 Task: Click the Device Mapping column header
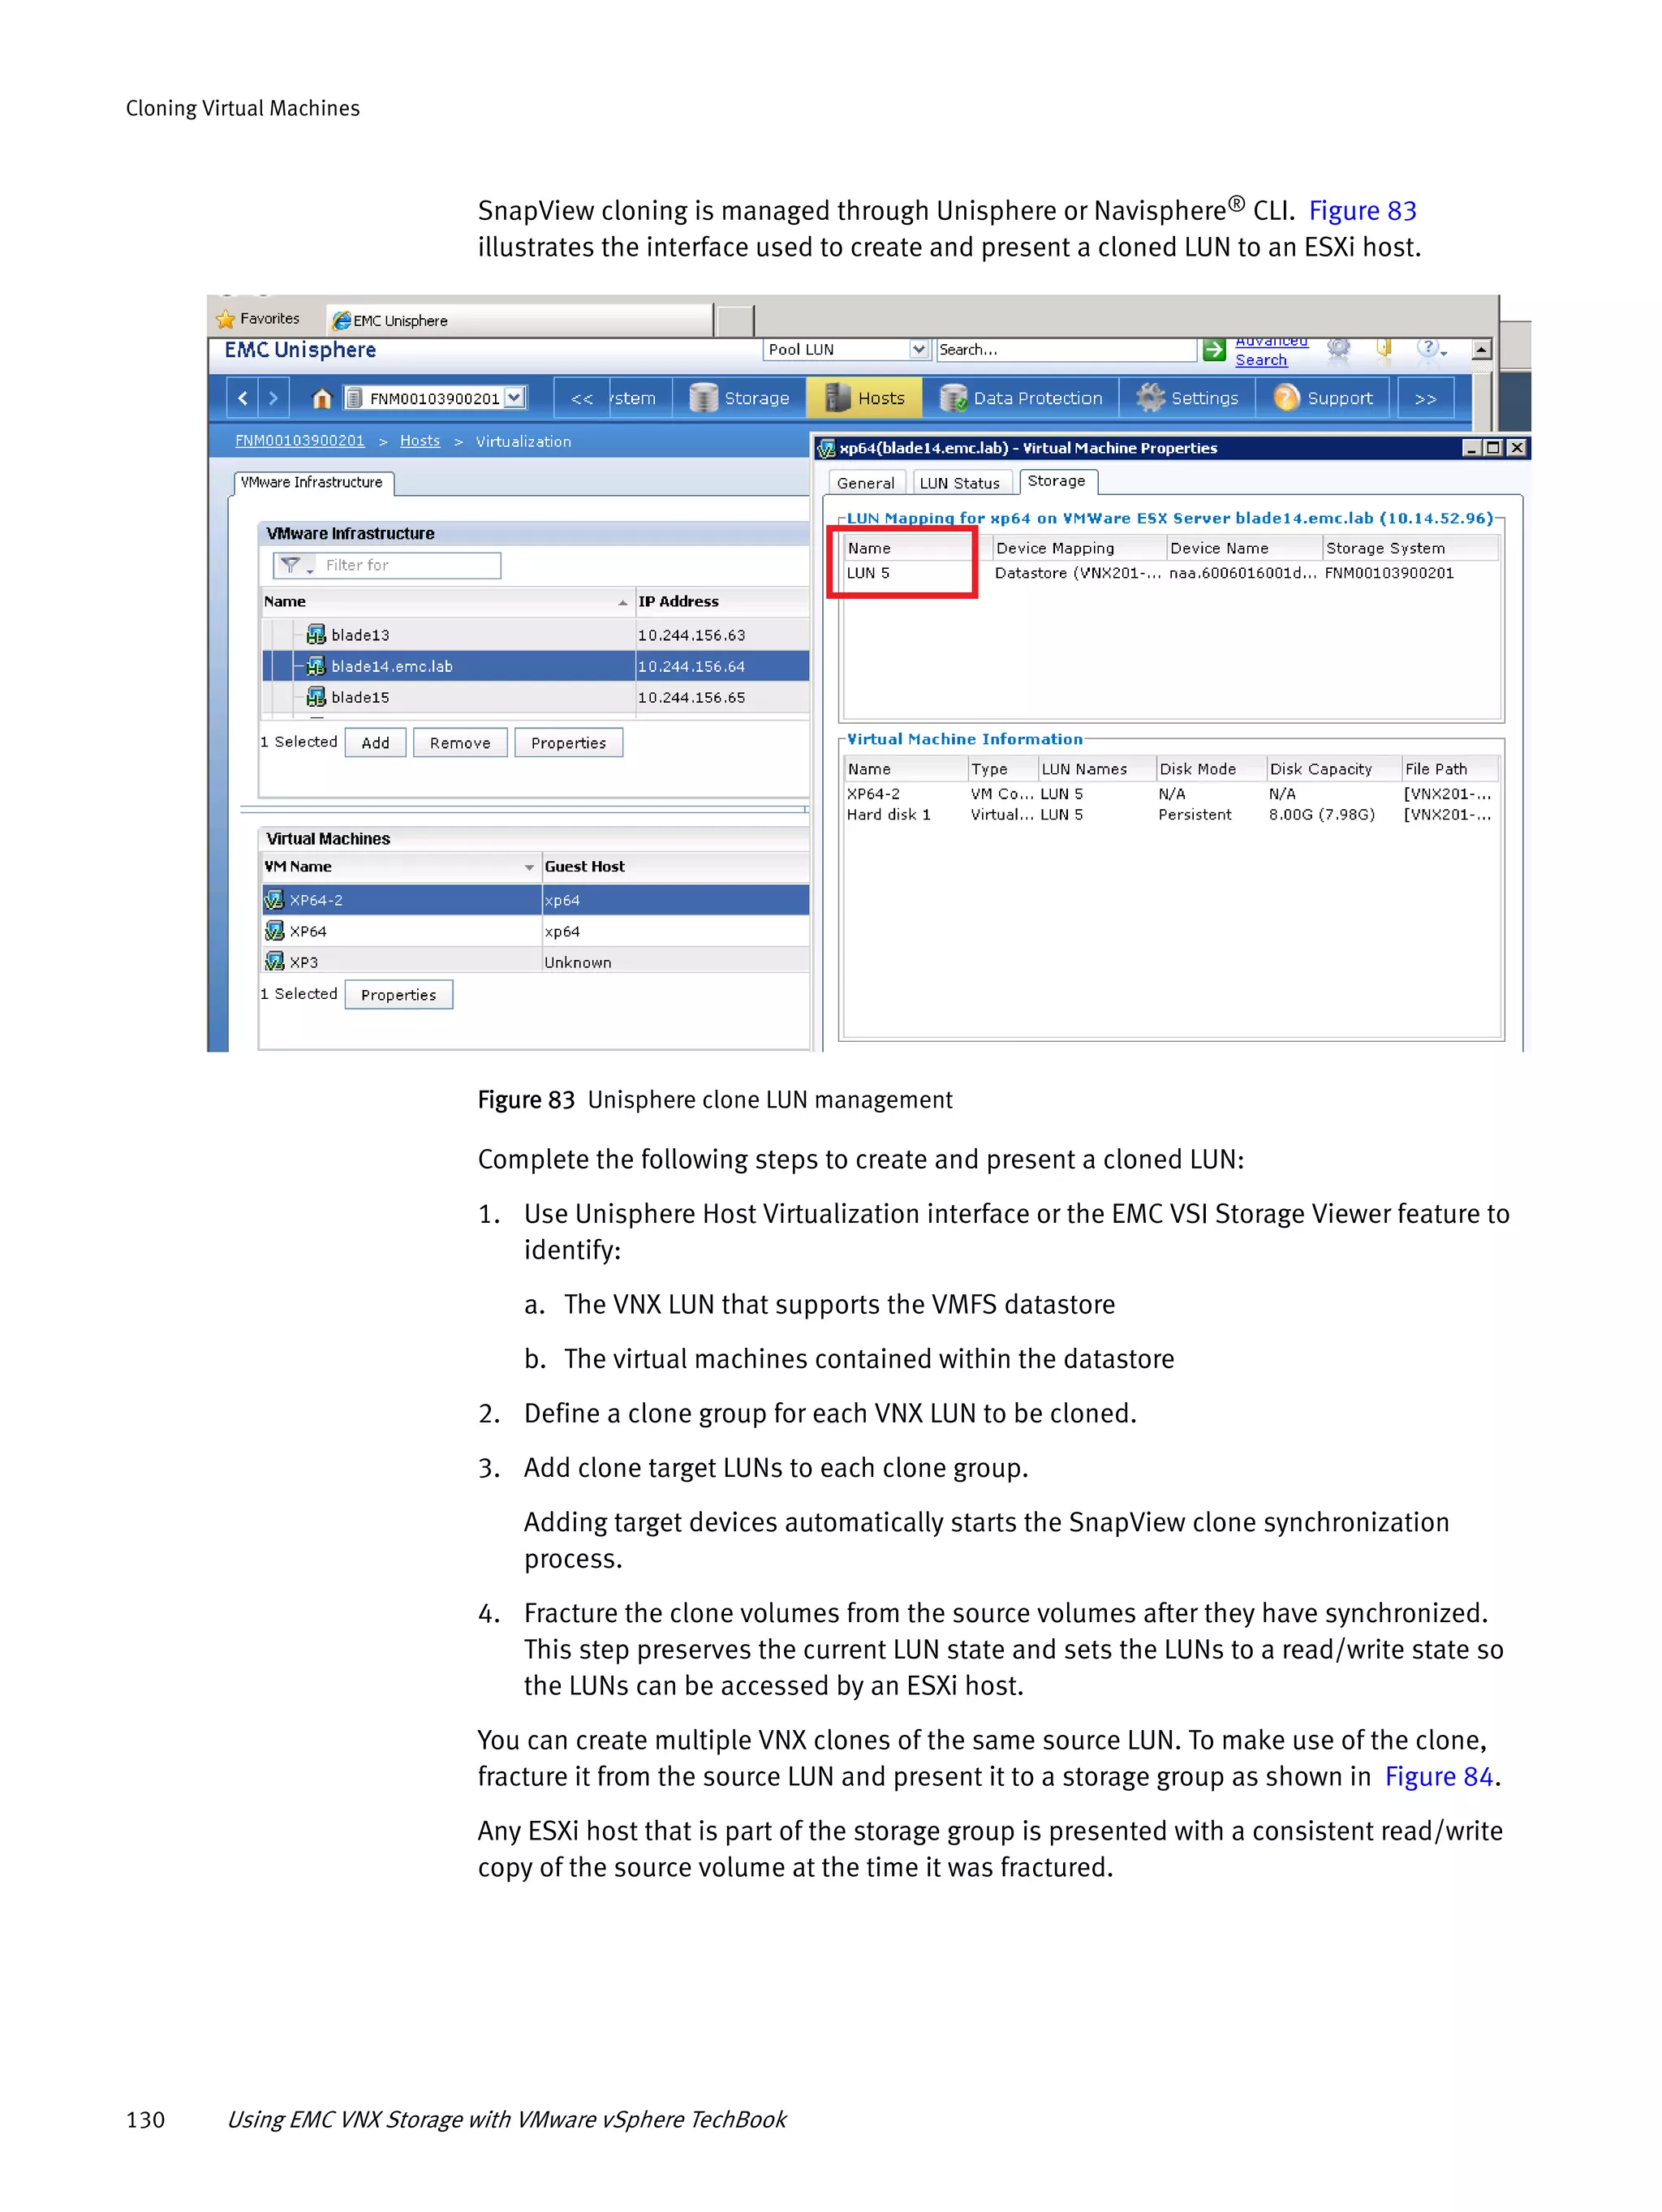coord(1079,548)
